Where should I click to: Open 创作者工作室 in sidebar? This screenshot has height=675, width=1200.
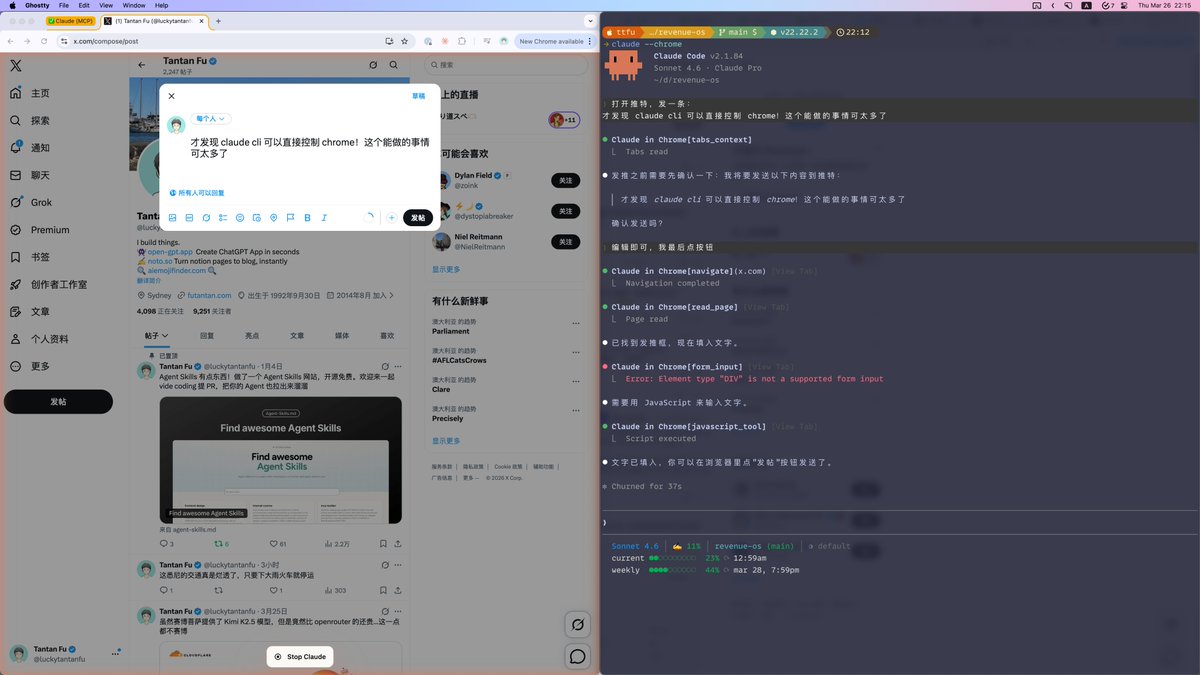(x=48, y=284)
